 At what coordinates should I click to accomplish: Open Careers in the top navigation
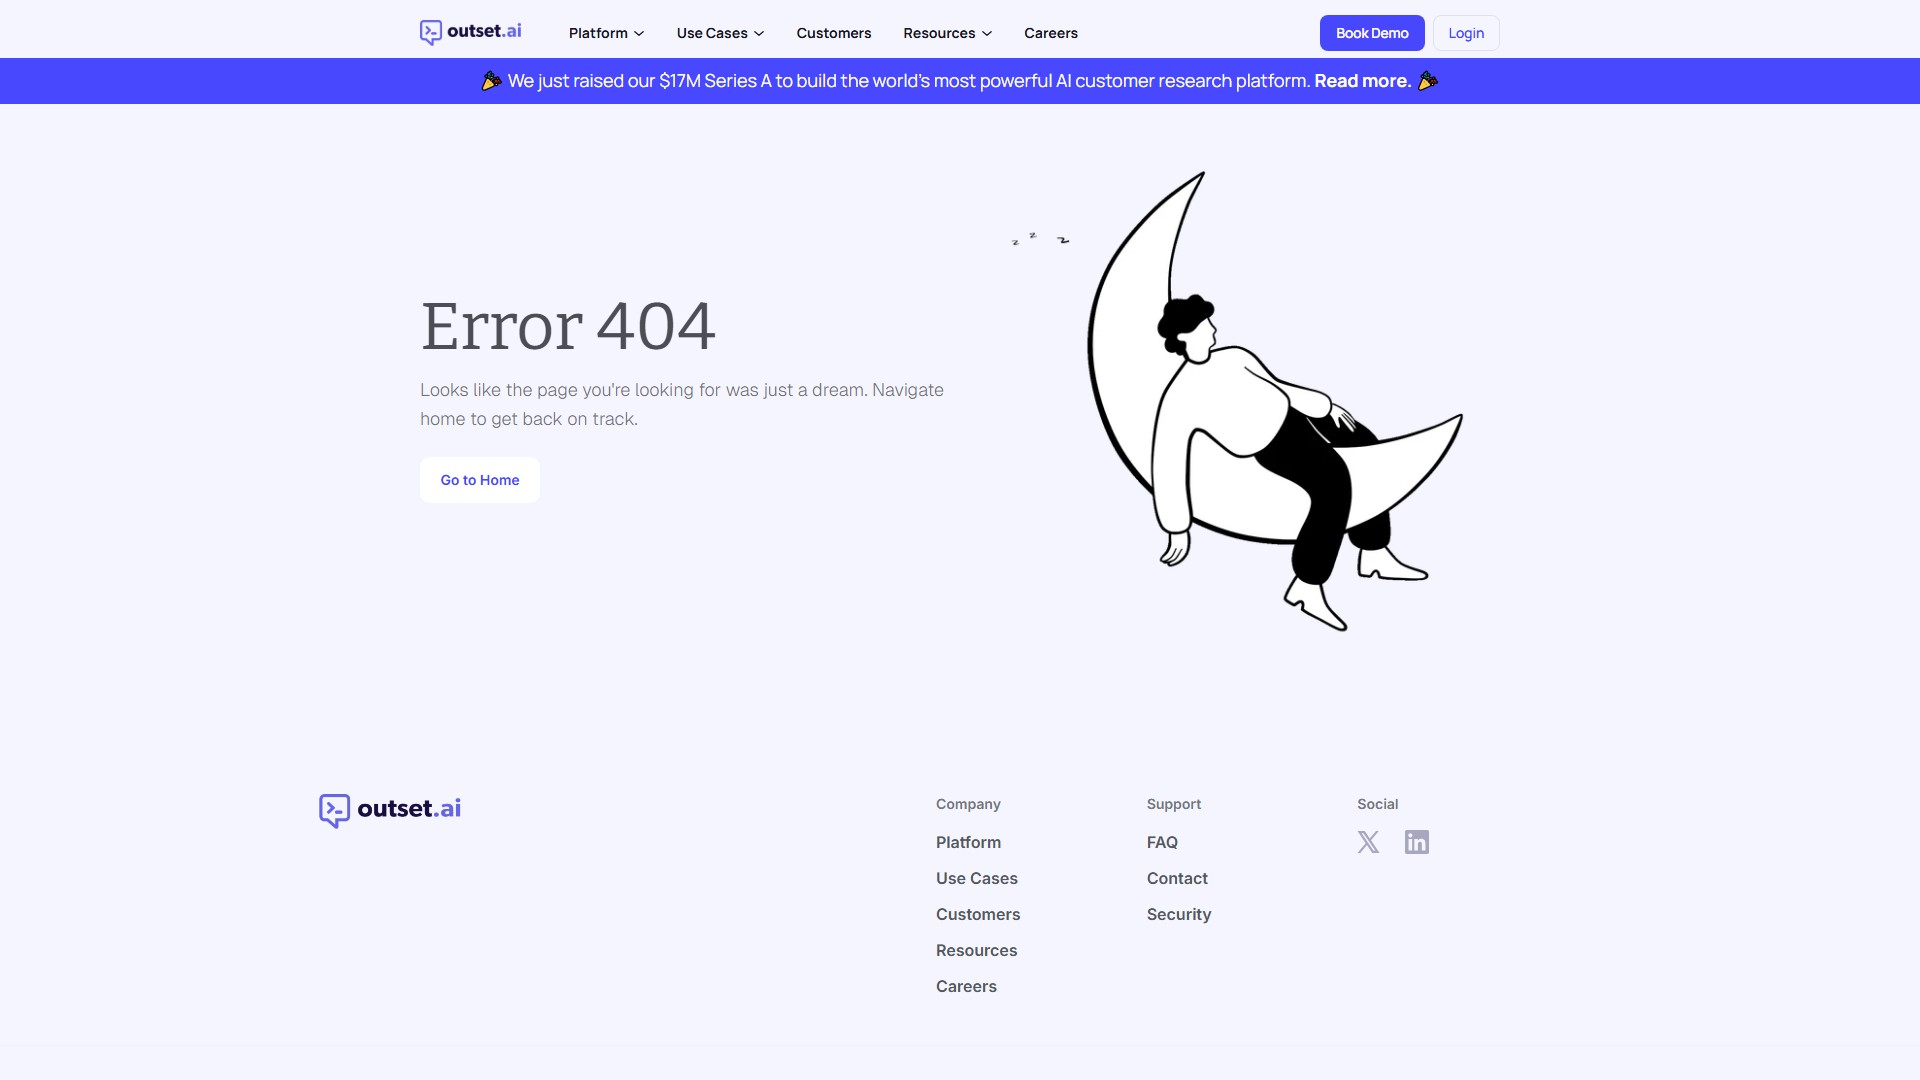[1050, 33]
